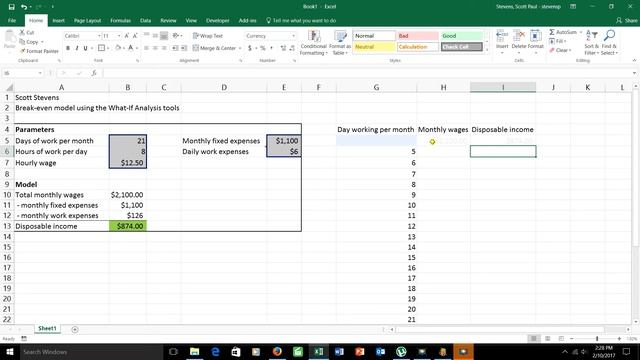Undo the last action
Screen dimensions: 640x360
point(24,7)
